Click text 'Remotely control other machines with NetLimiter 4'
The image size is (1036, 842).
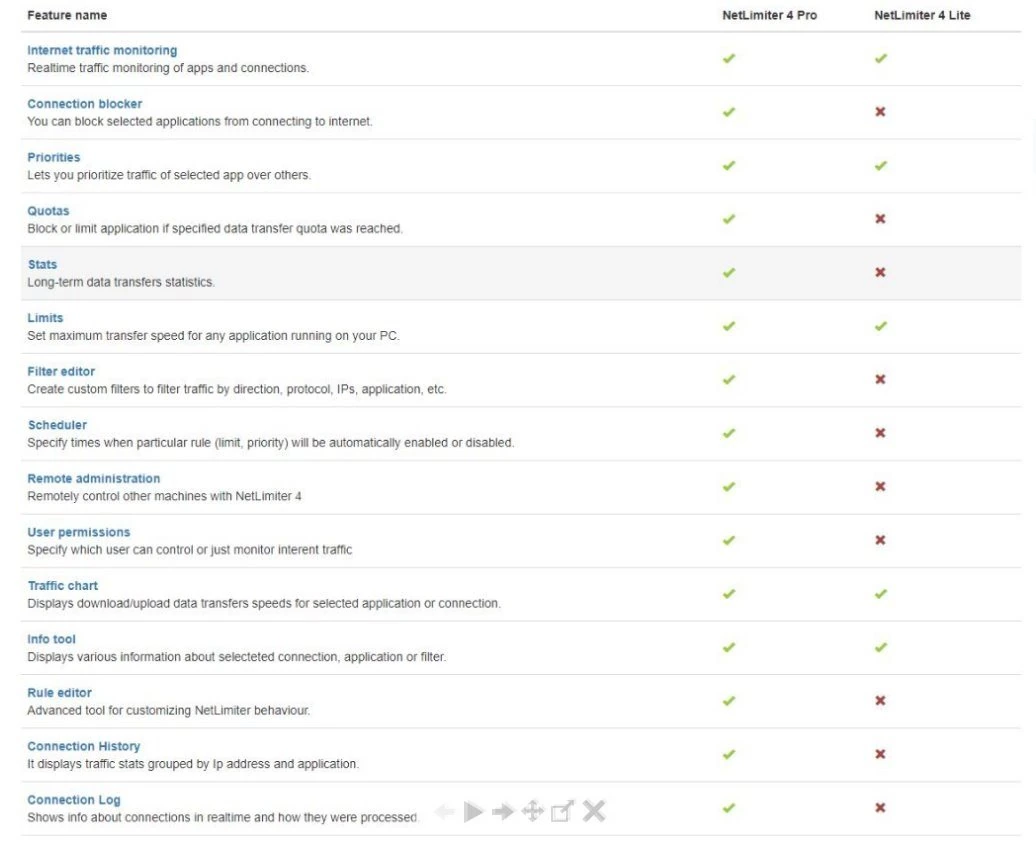[x=165, y=496]
